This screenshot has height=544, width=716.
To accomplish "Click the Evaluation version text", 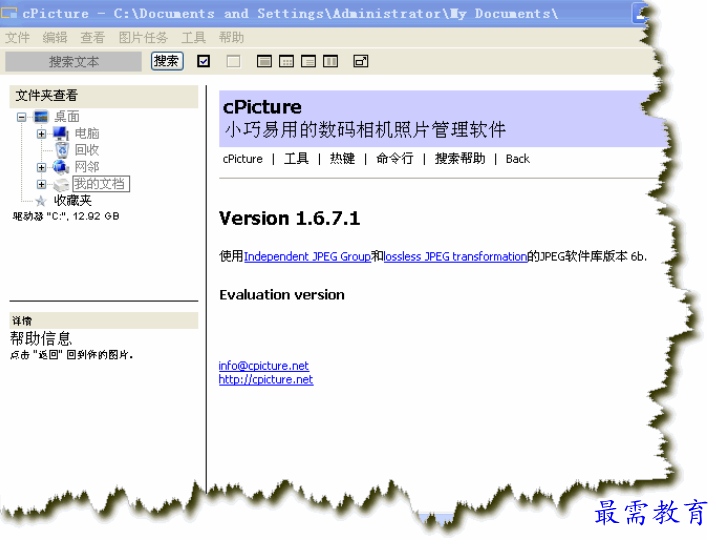I will pyautogui.click(x=282, y=295).
